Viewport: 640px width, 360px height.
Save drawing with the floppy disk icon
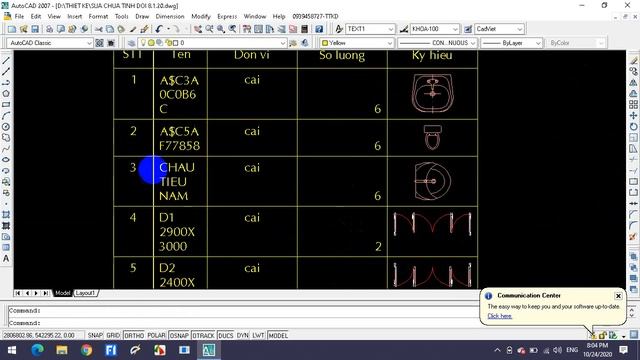[x=35, y=29]
